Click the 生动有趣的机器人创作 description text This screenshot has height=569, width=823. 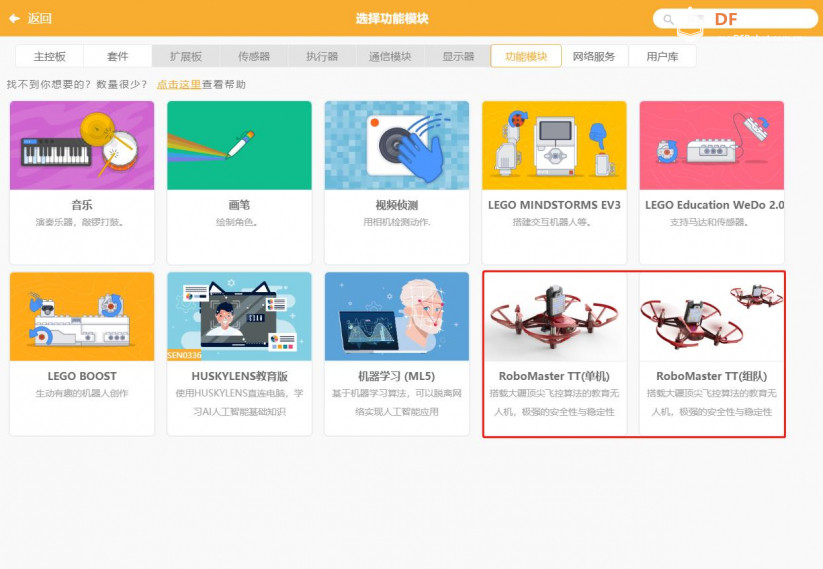[82, 393]
